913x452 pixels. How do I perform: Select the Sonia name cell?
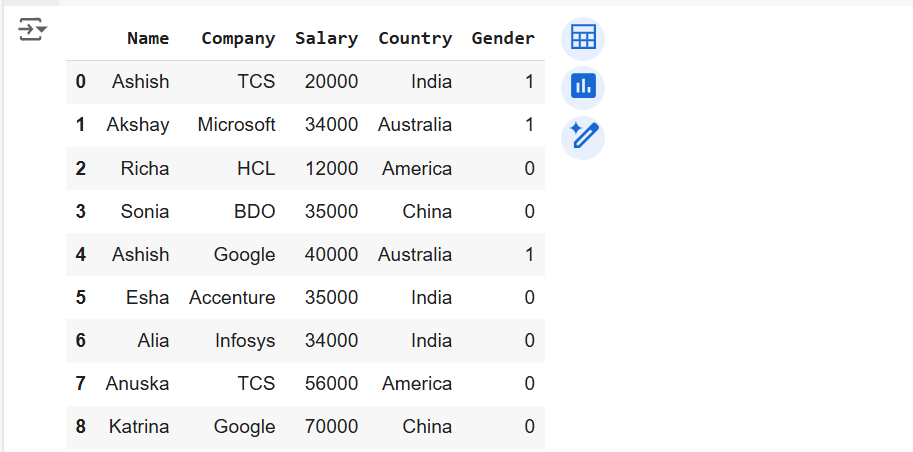pyautogui.click(x=146, y=211)
